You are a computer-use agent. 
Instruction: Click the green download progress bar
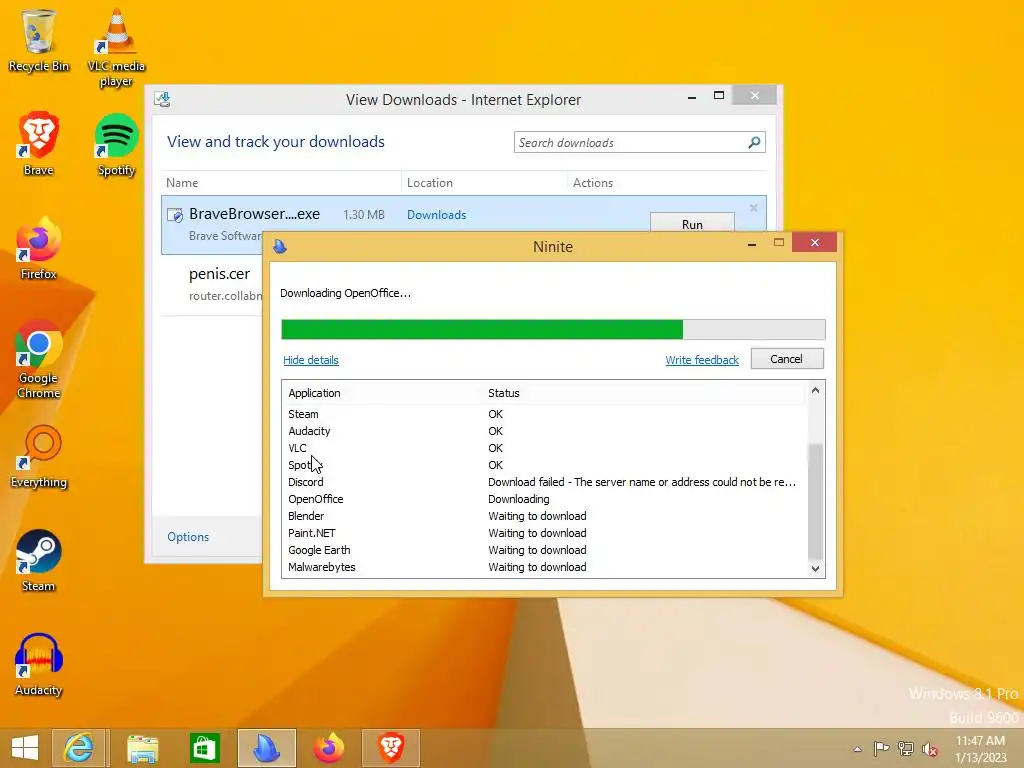coord(482,329)
